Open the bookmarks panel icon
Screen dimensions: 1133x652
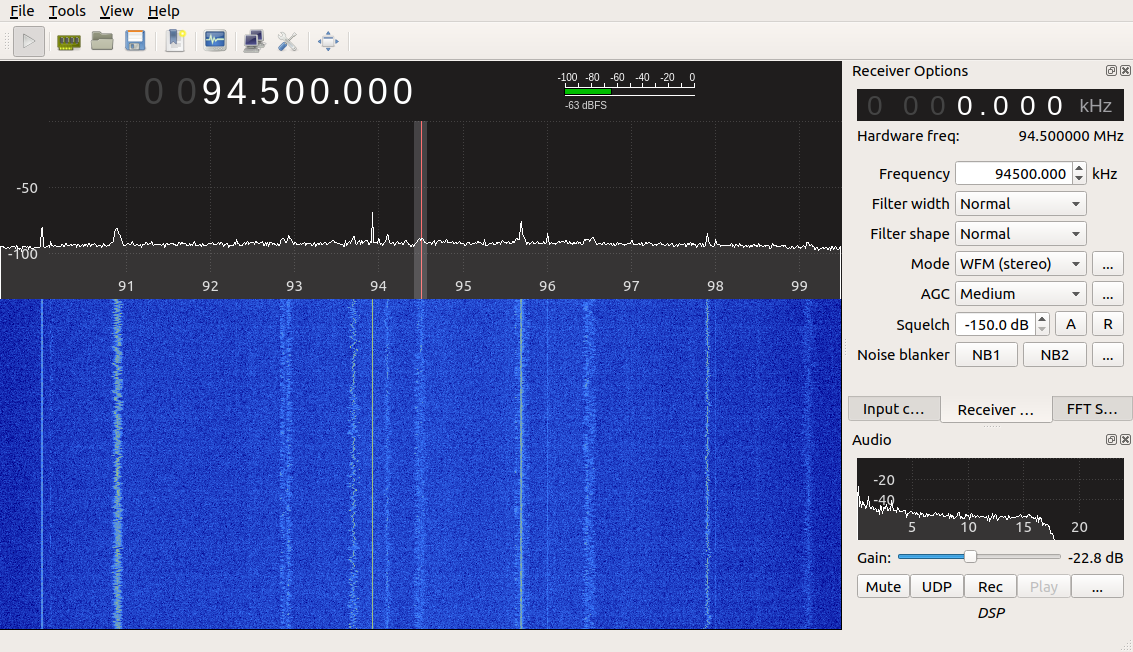coord(175,41)
